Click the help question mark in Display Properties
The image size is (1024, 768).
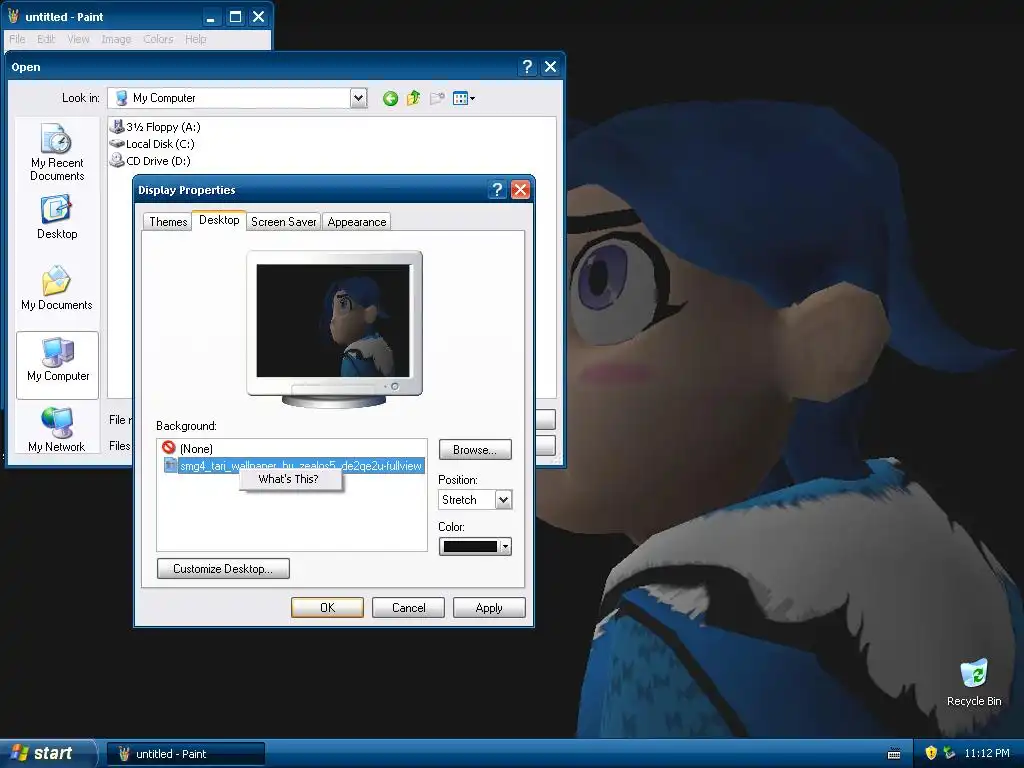tap(497, 190)
